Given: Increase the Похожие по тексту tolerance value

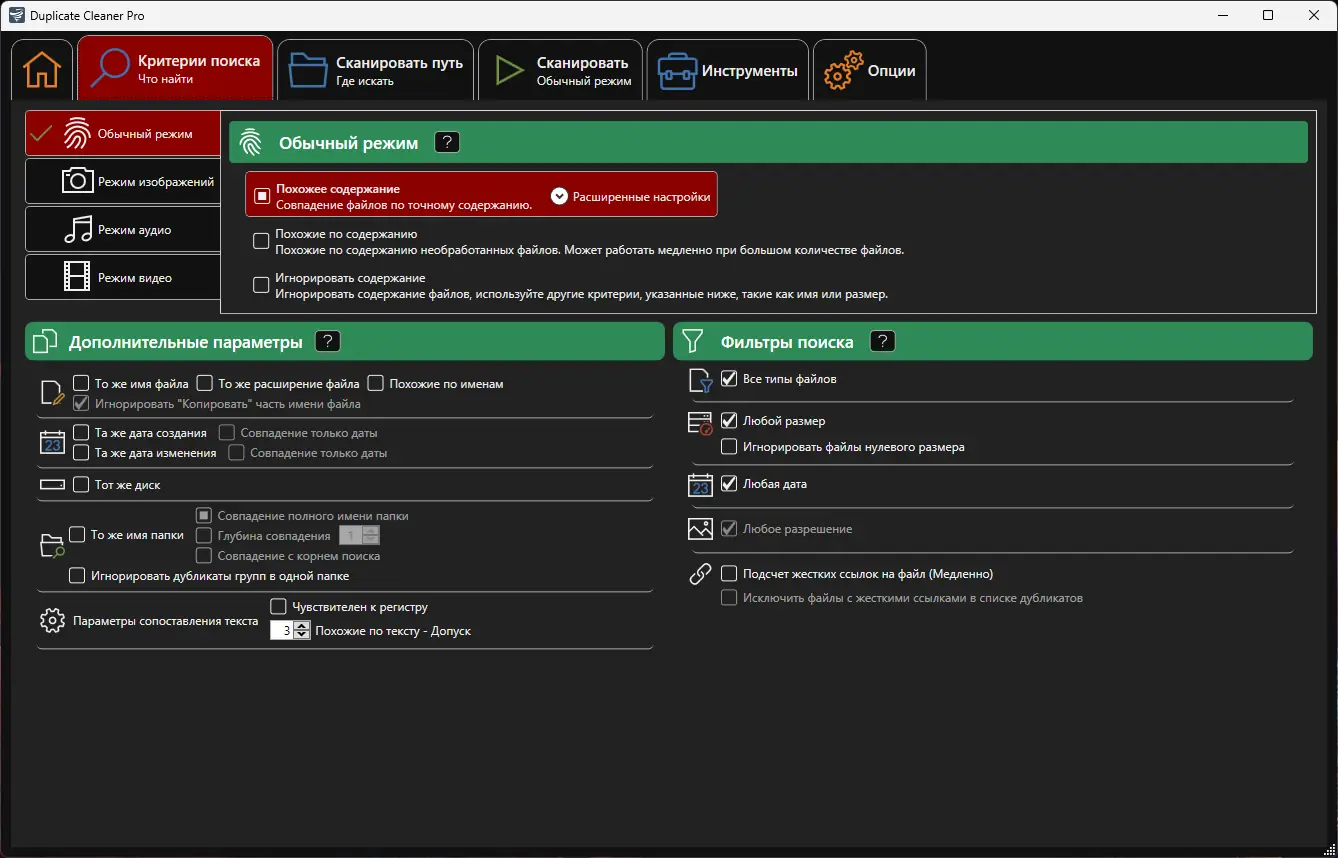Looking at the screenshot, I should pyautogui.click(x=303, y=626).
